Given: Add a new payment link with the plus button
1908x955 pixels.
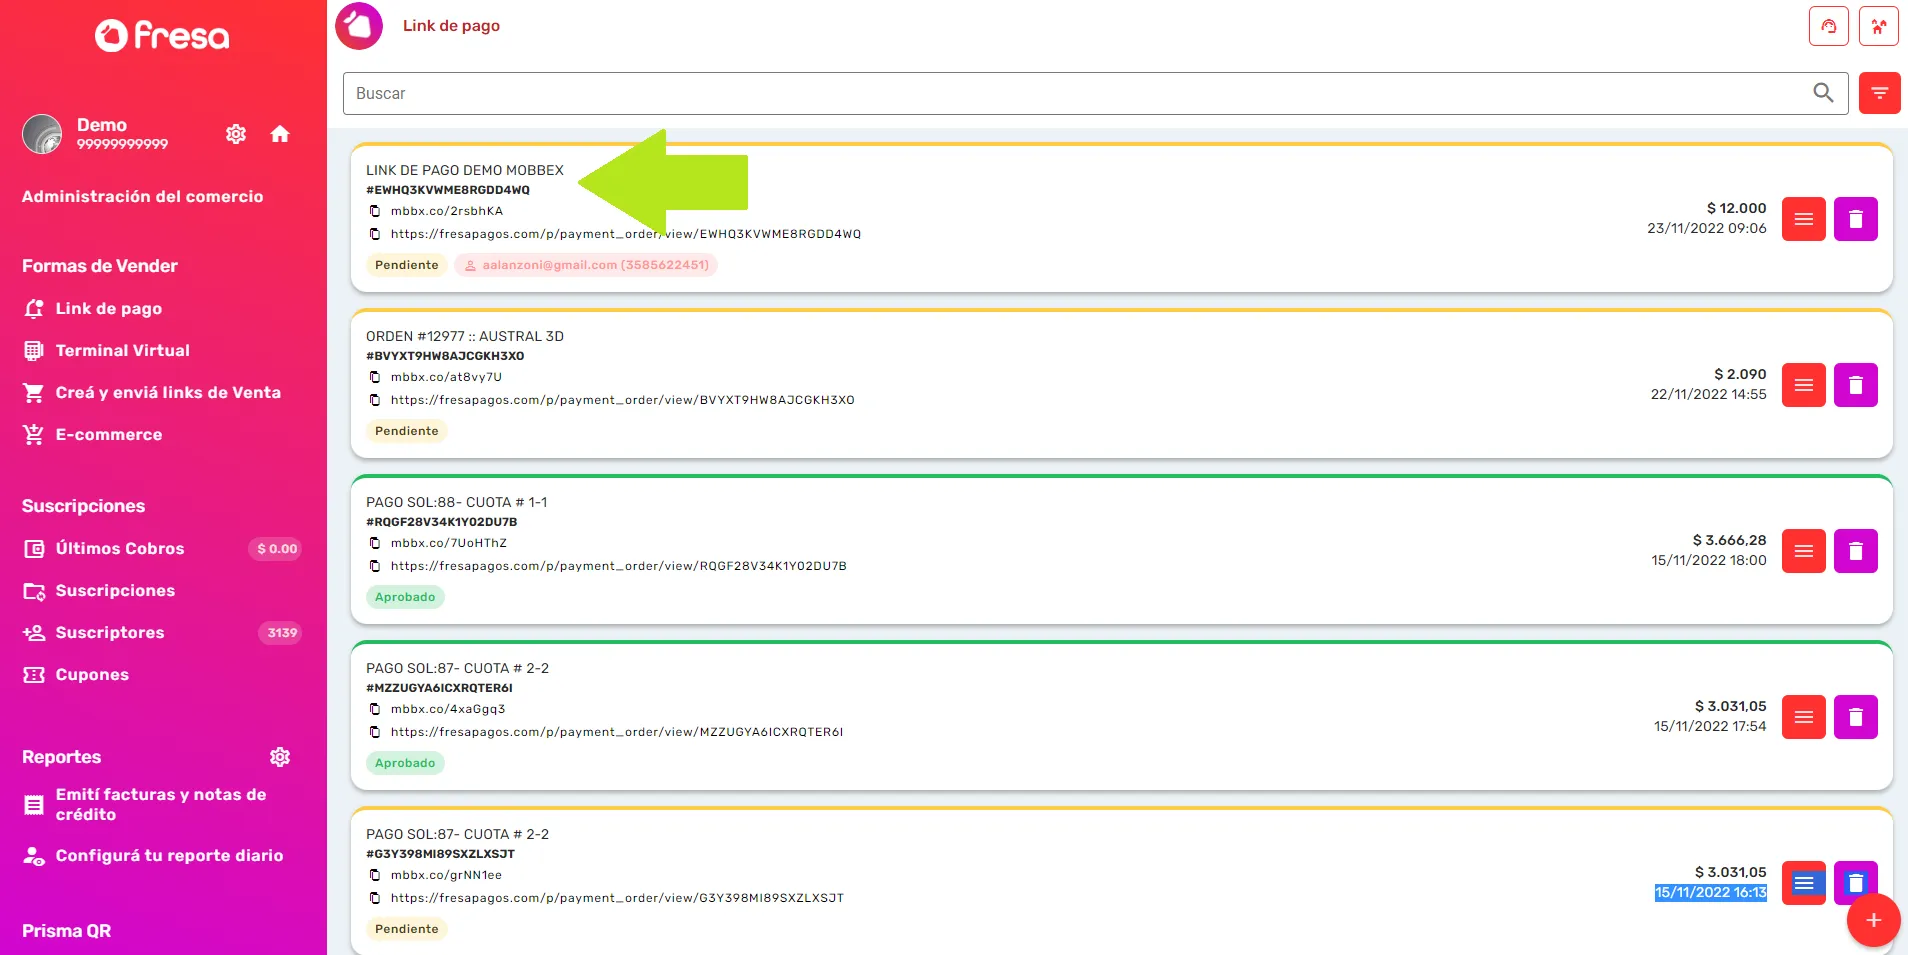Looking at the screenshot, I should click(x=1873, y=920).
